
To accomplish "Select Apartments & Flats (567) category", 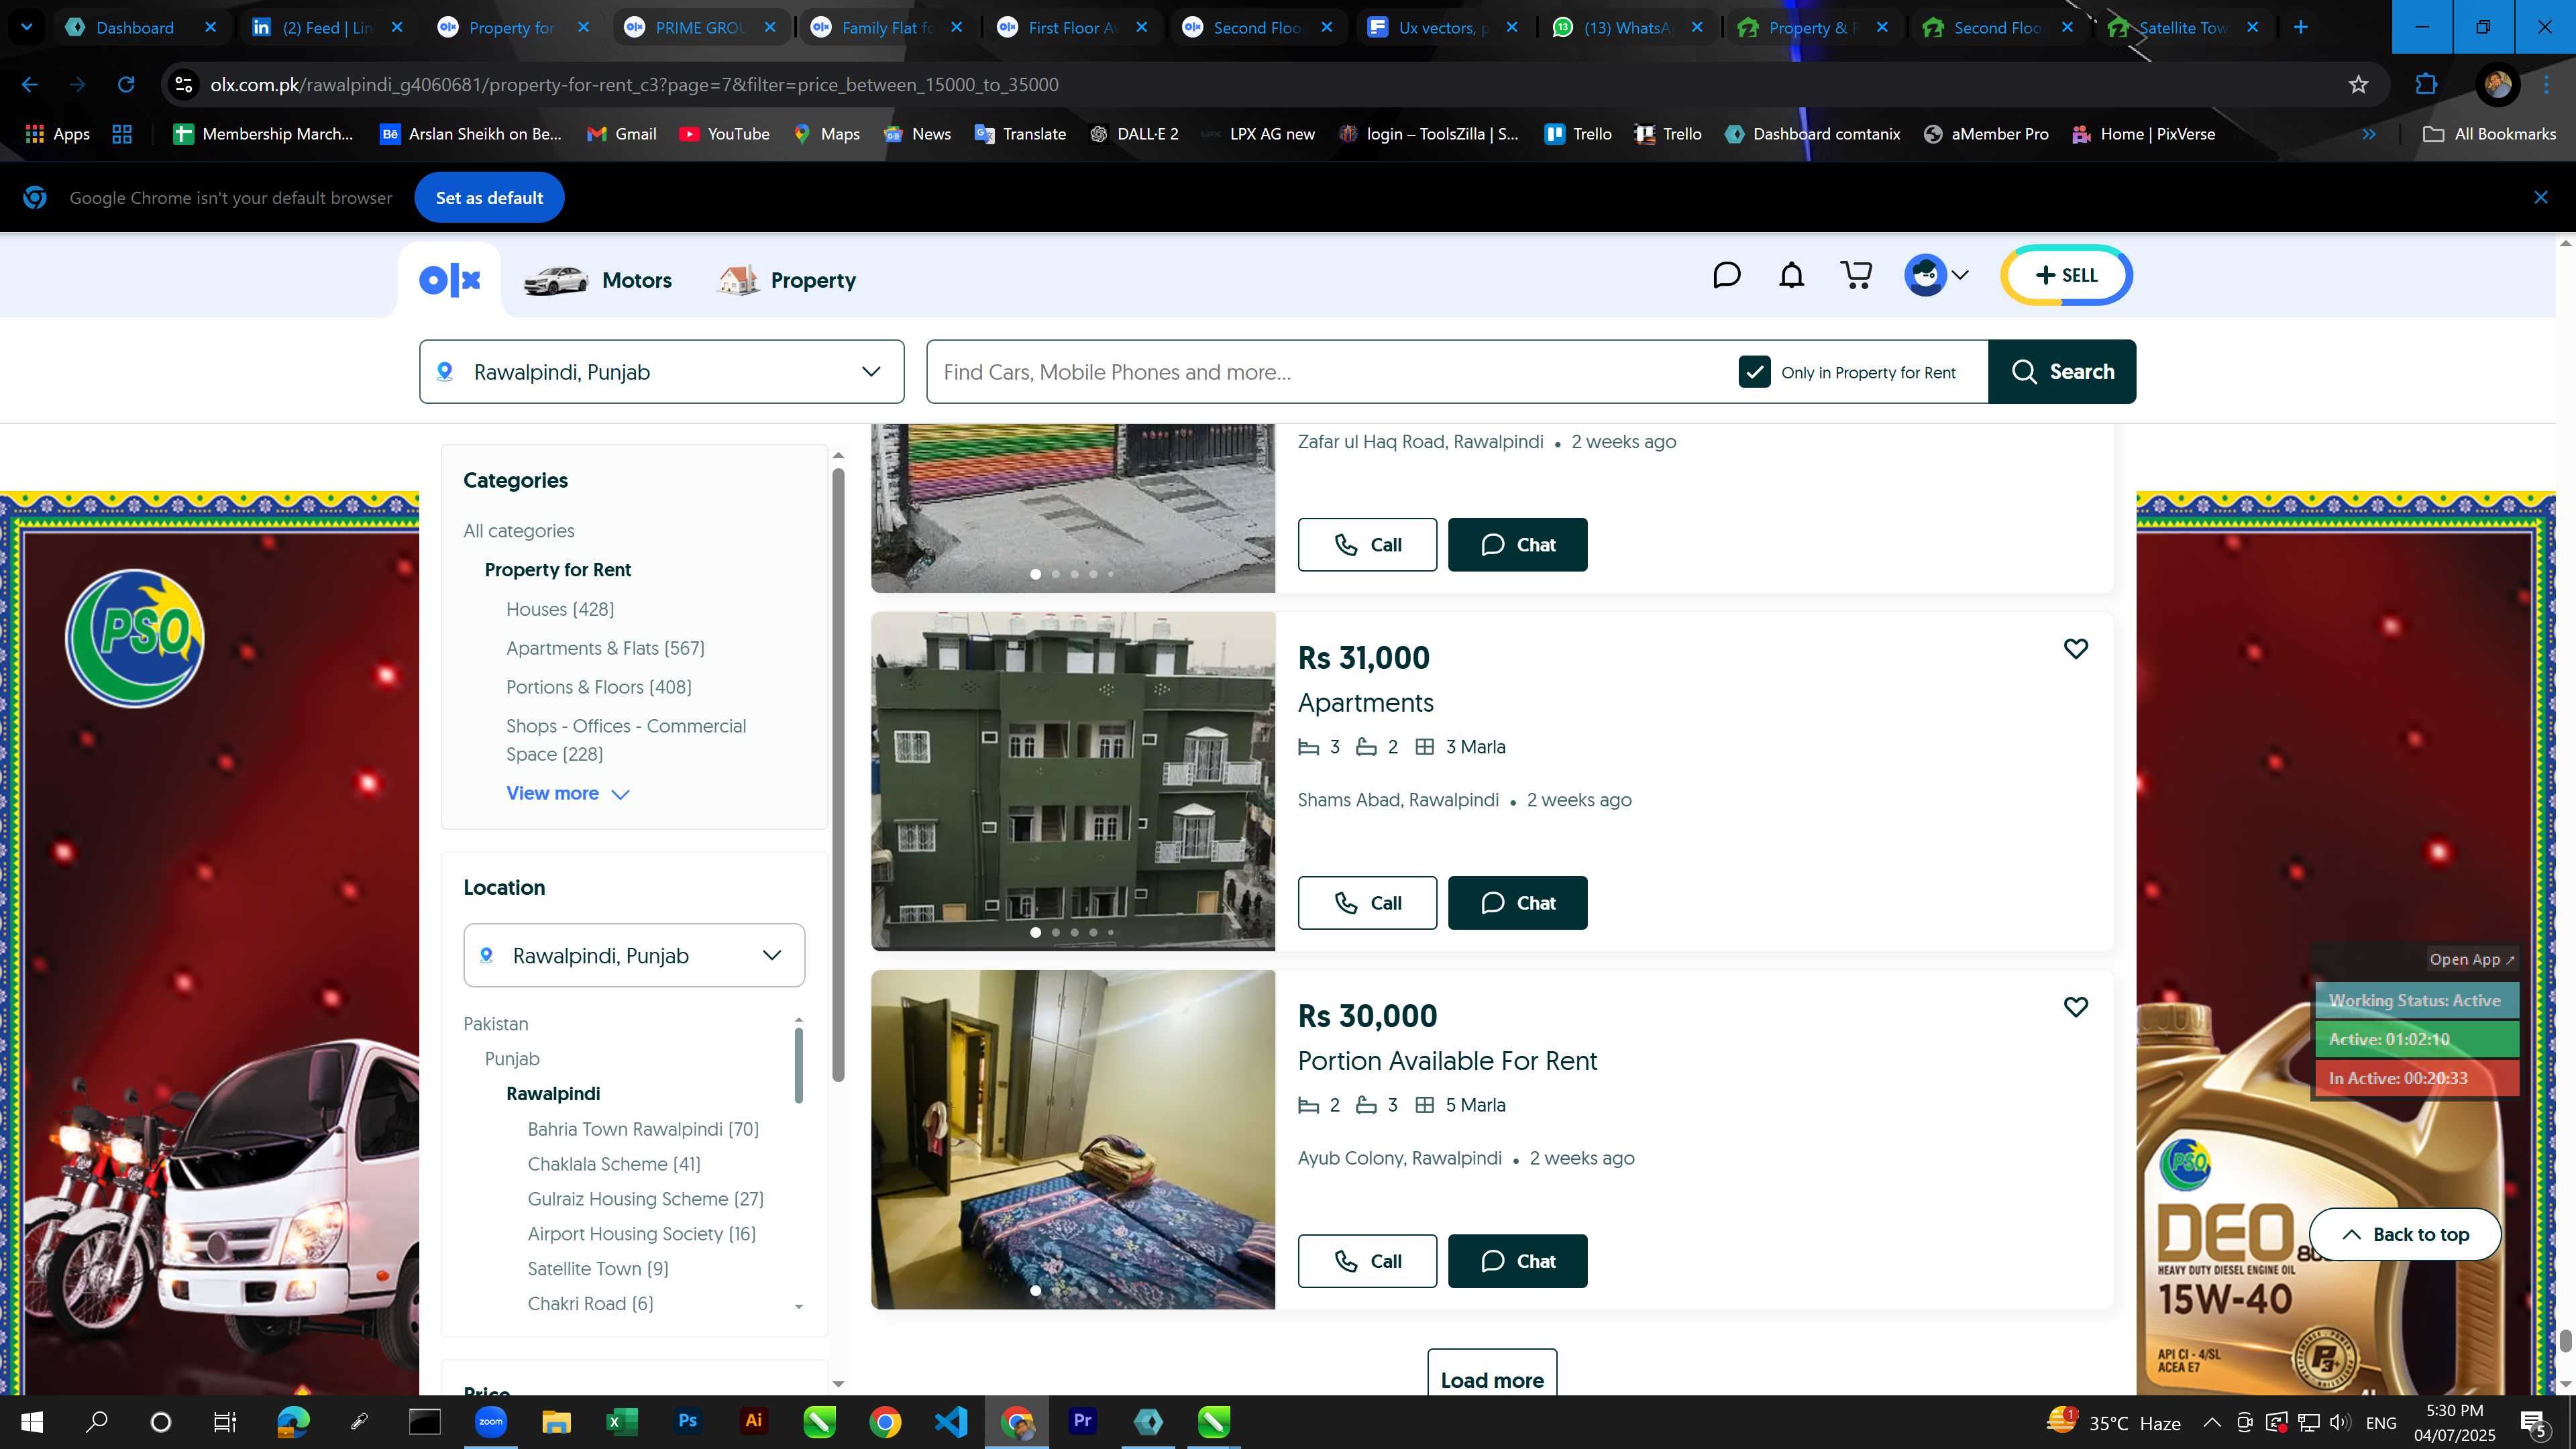I will tap(605, 648).
